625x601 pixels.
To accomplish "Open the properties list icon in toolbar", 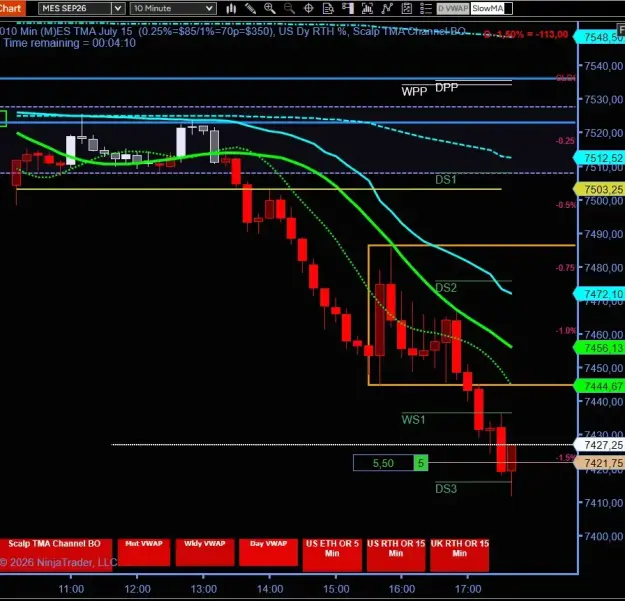I will (426, 8).
